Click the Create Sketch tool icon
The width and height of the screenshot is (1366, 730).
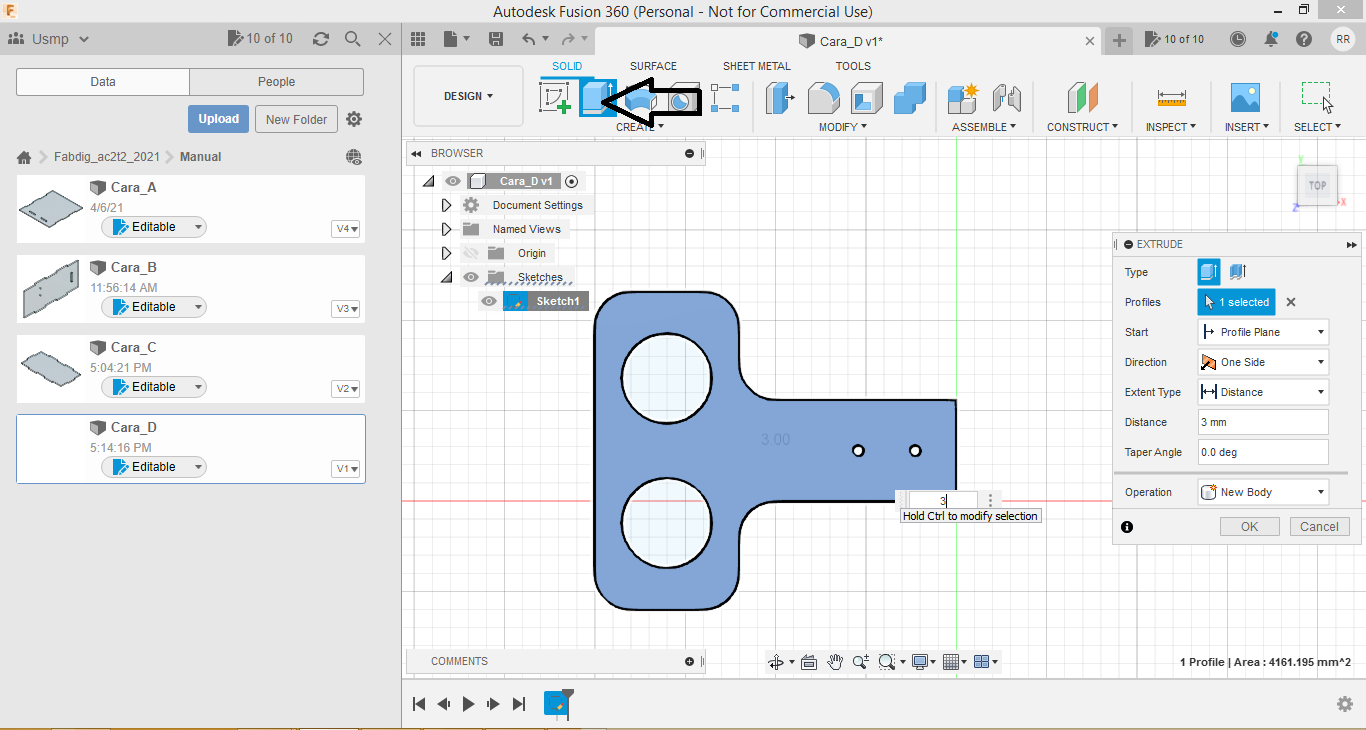tap(554, 98)
